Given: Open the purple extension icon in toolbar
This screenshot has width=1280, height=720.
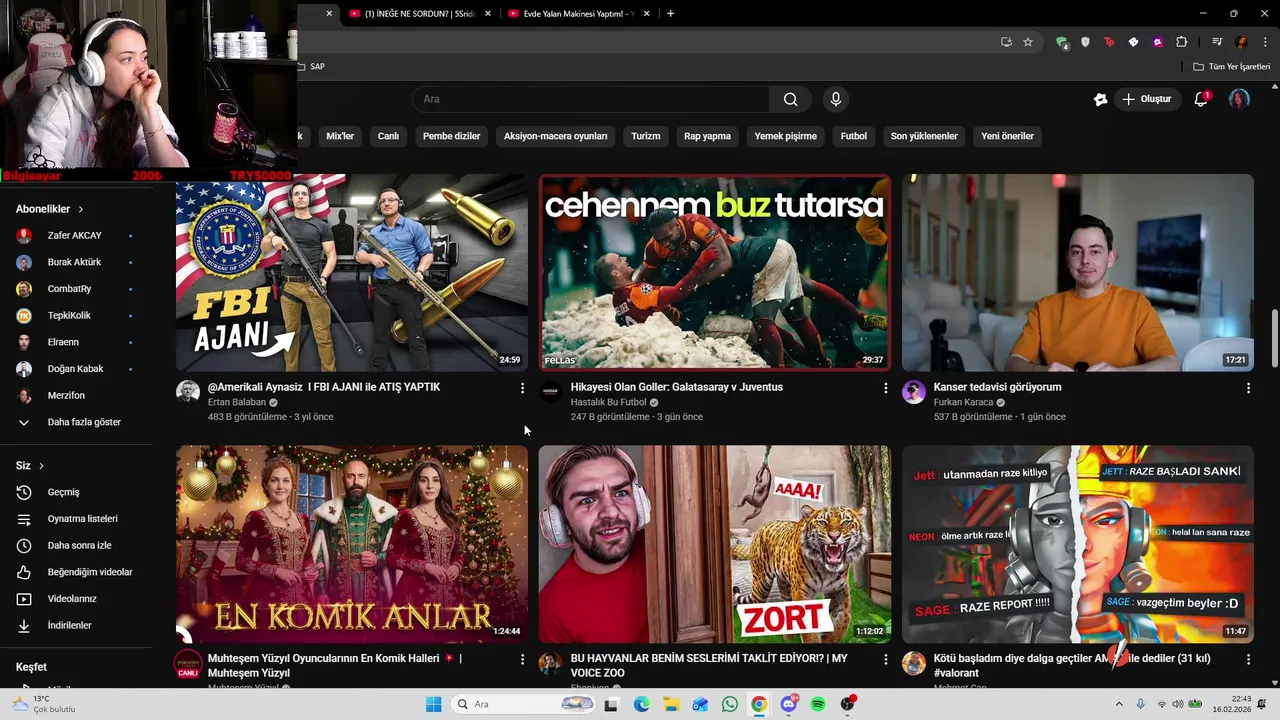Looking at the screenshot, I should 1157,42.
